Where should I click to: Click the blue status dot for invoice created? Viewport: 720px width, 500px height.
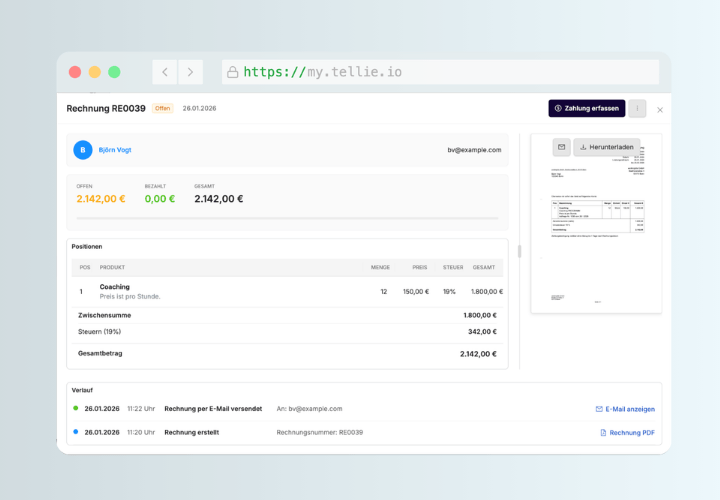[76, 432]
